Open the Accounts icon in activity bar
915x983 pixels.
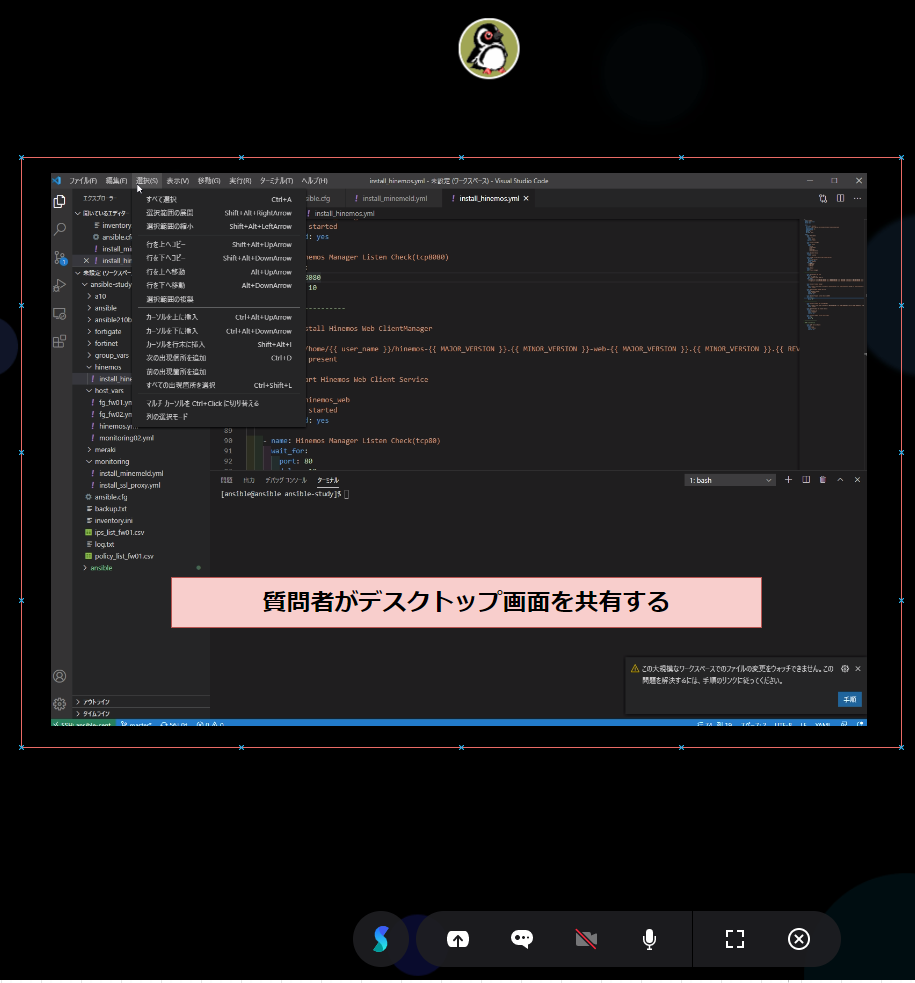60,676
